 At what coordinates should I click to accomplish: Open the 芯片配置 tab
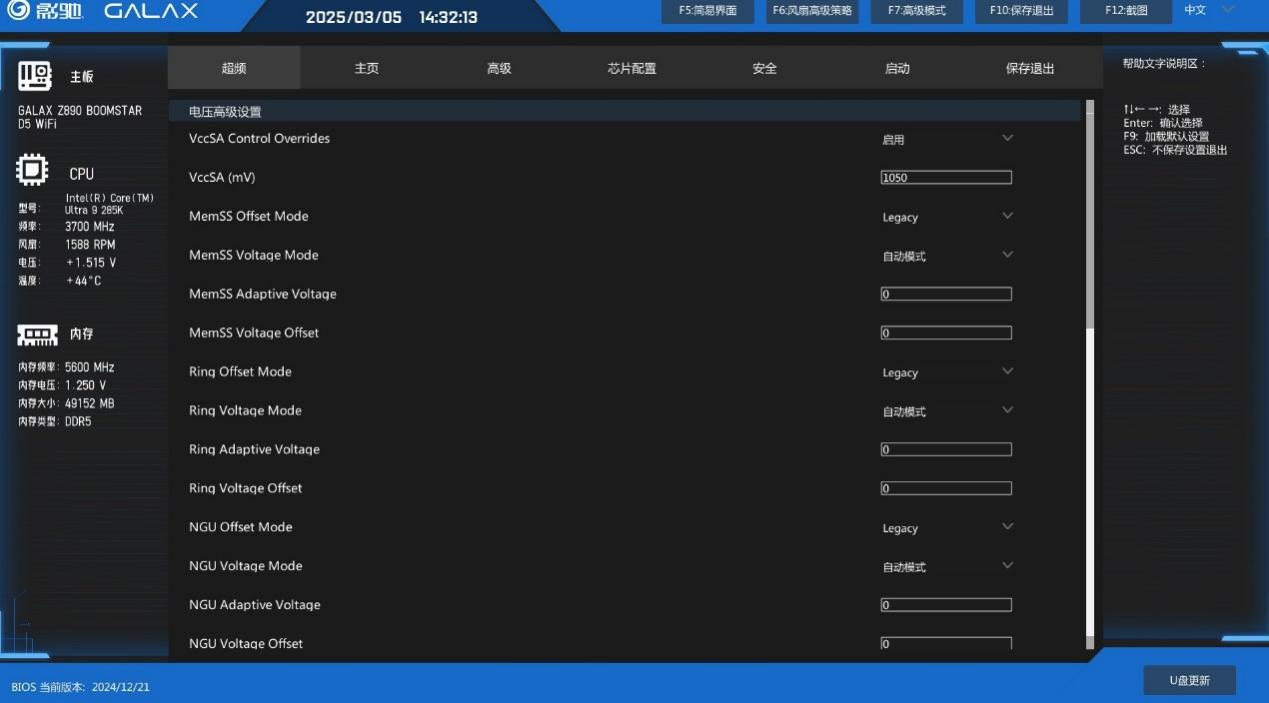tap(632, 68)
